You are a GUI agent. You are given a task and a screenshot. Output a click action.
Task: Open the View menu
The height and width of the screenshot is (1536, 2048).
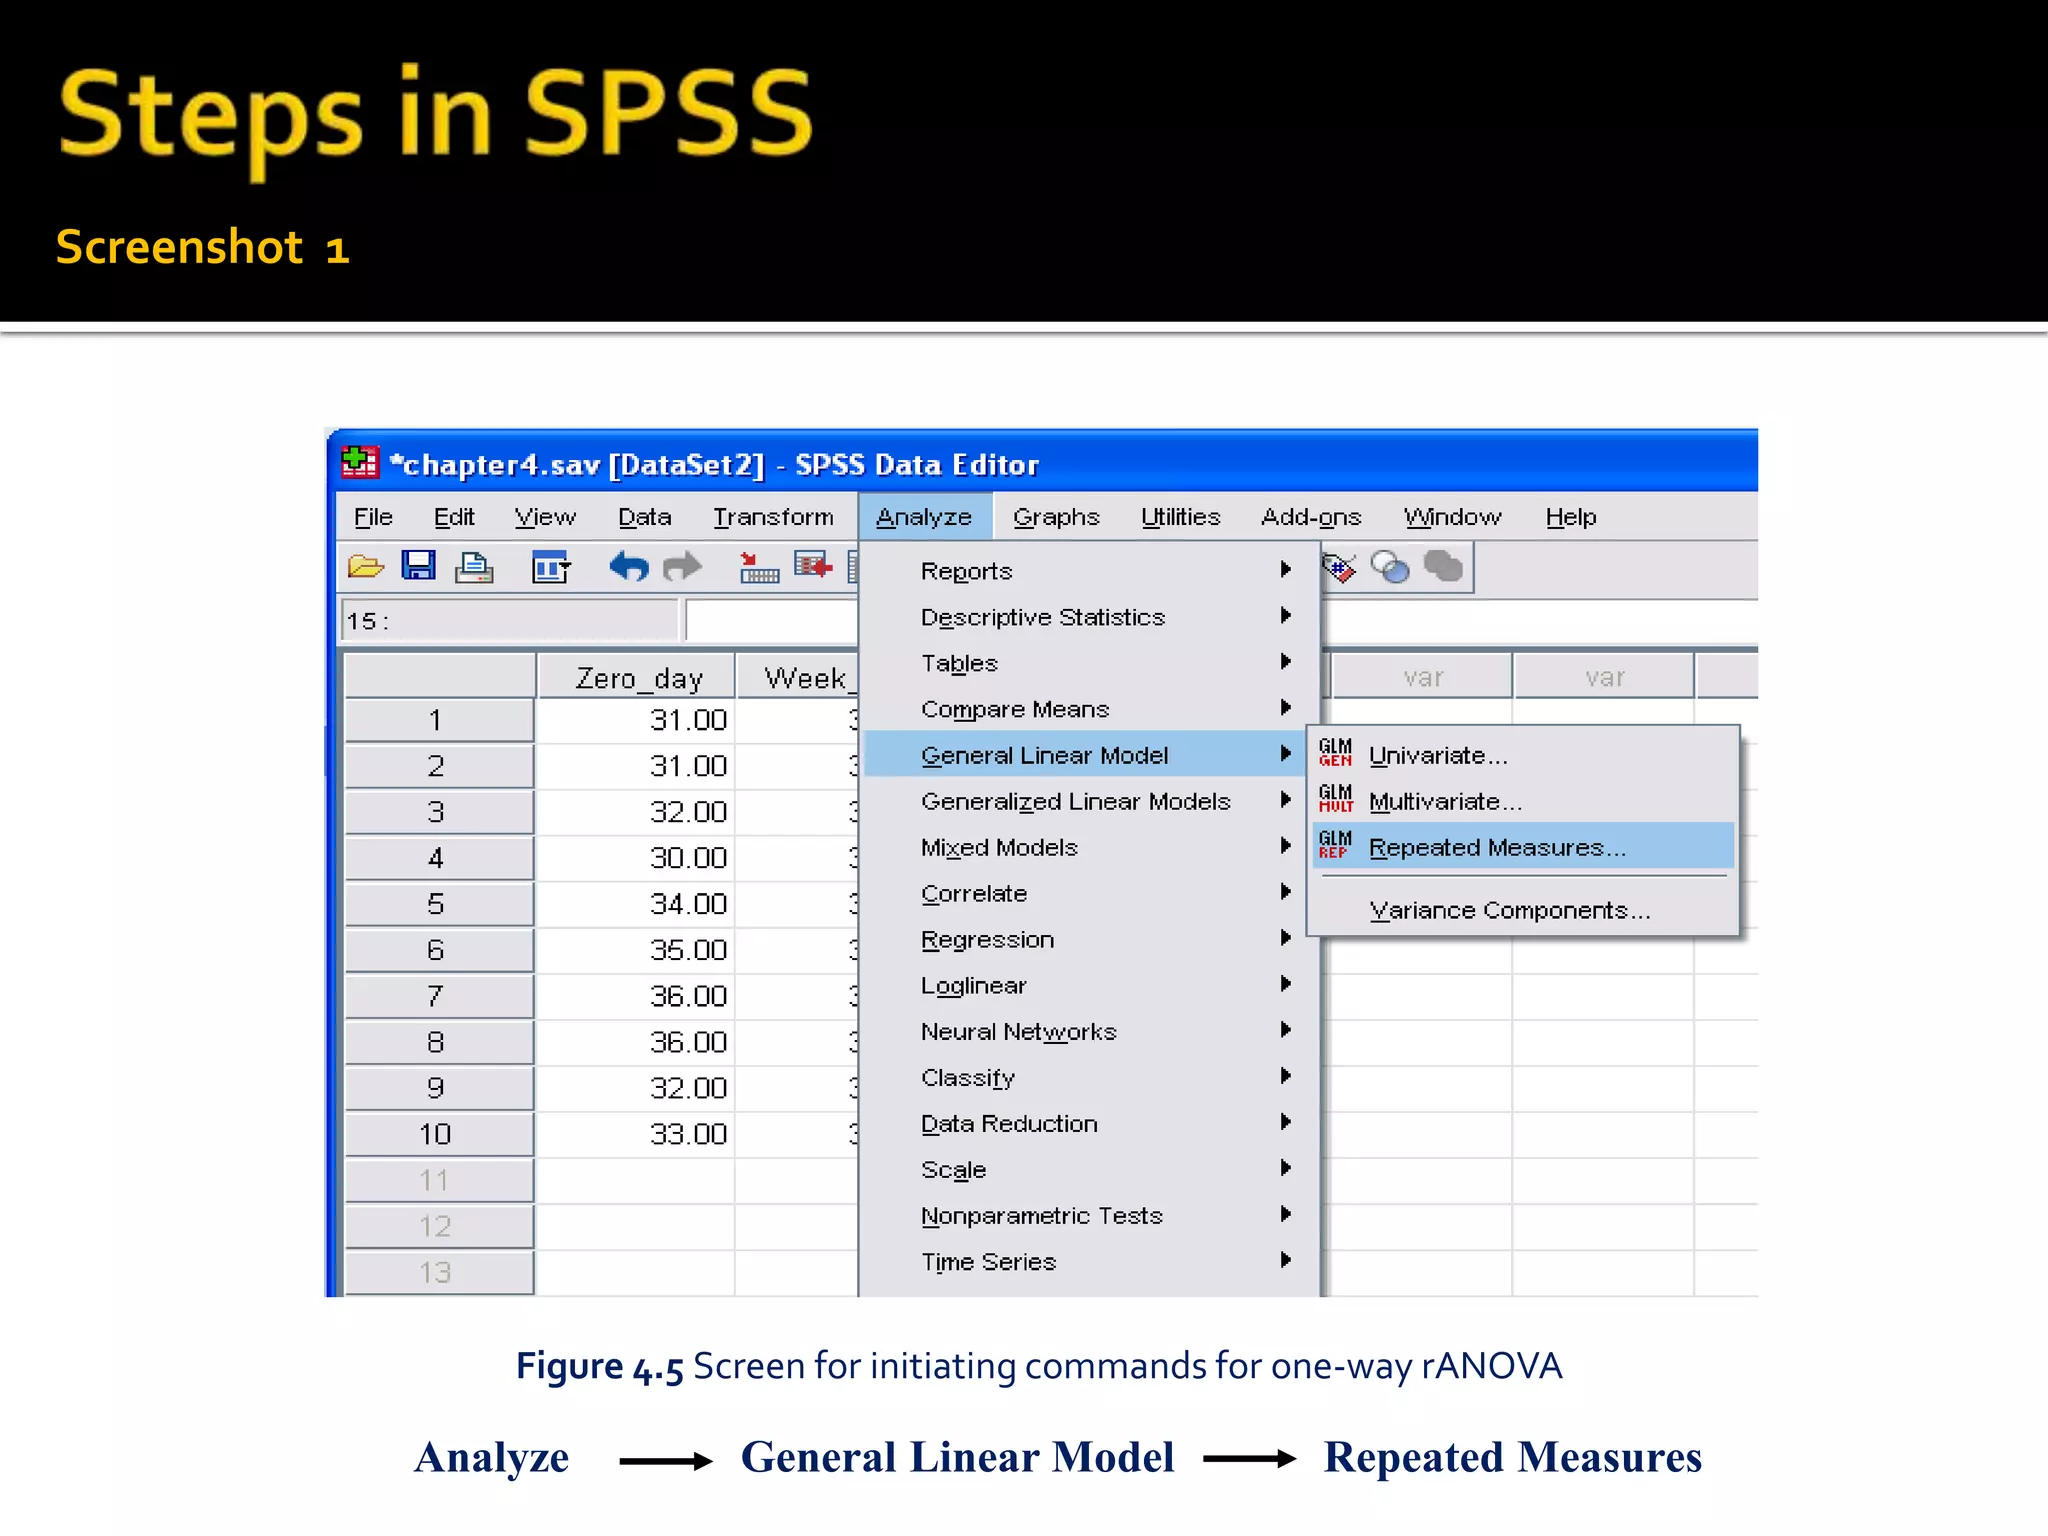pyautogui.click(x=545, y=517)
